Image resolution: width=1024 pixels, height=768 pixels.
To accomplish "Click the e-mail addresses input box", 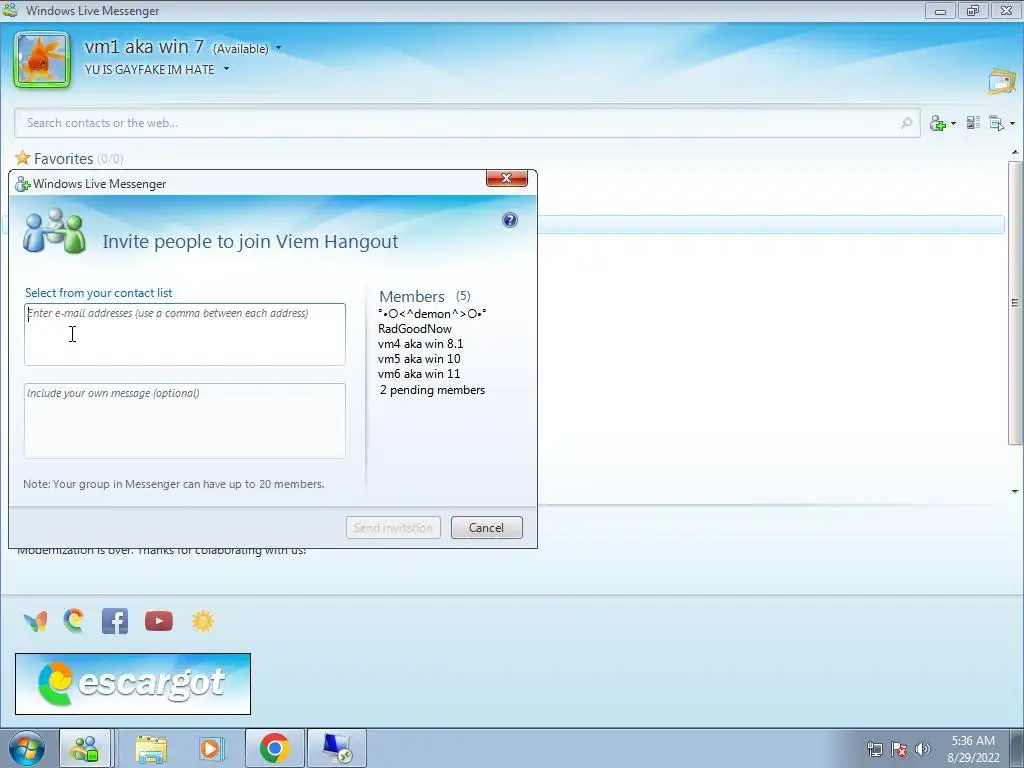I will point(185,334).
